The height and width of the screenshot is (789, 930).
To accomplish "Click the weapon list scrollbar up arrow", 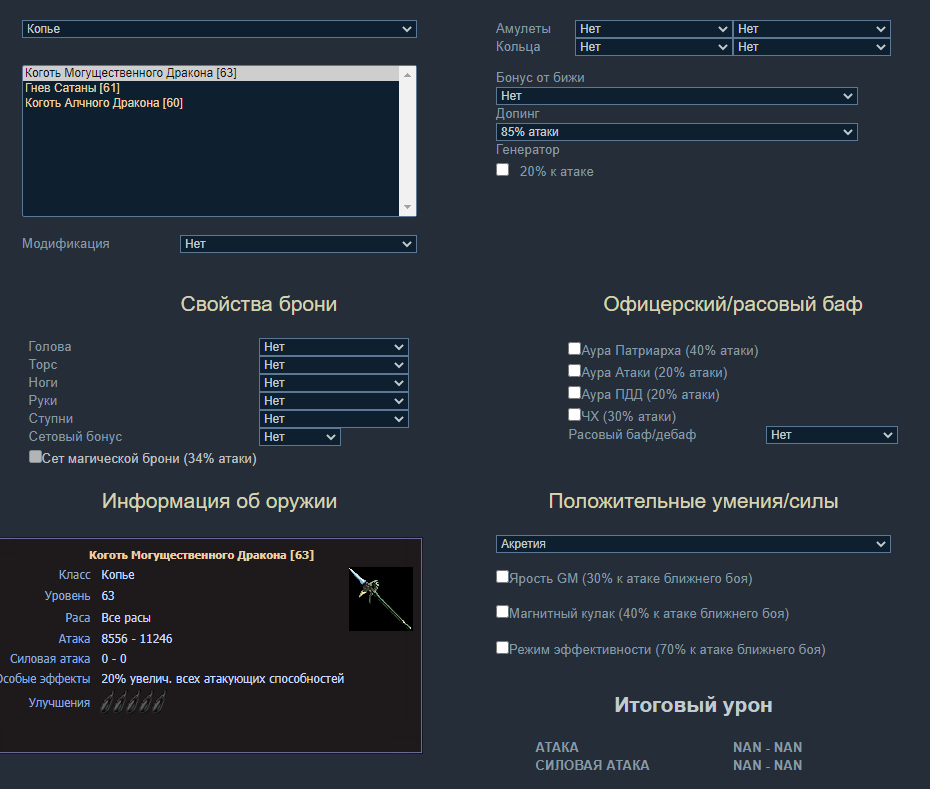I will coord(407,75).
